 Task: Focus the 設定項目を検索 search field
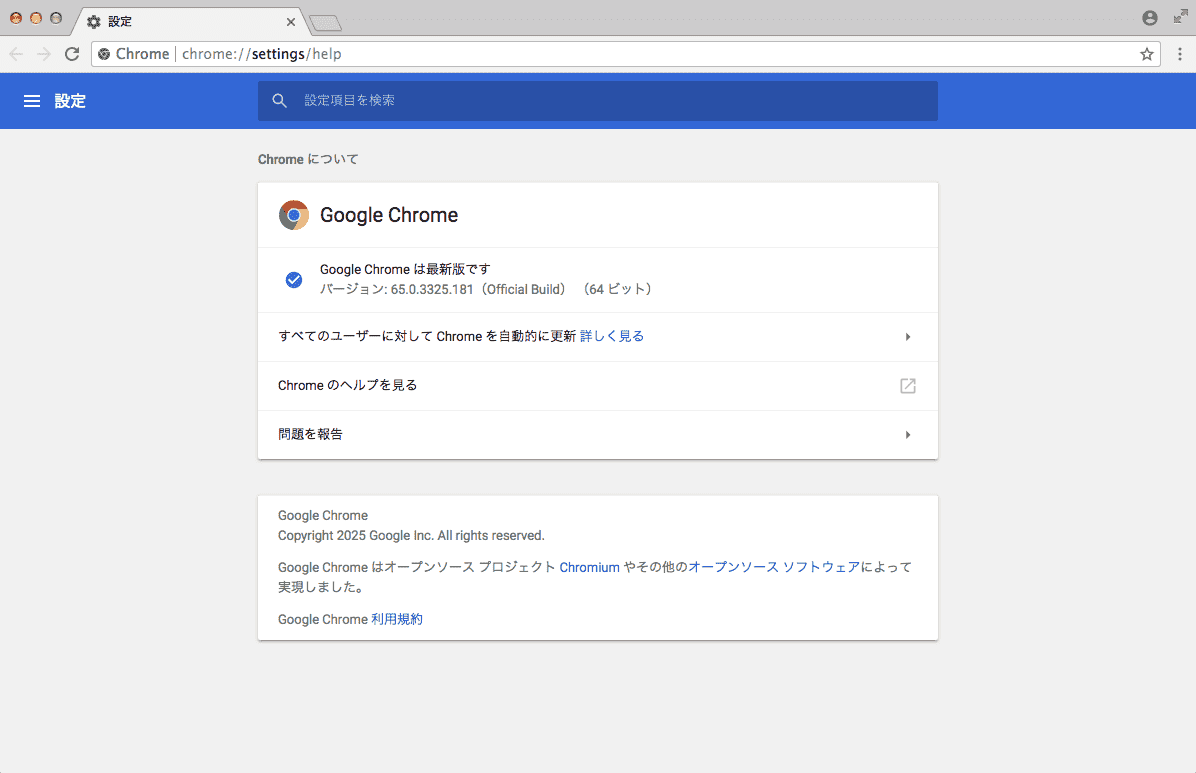(x=598, y=101)
